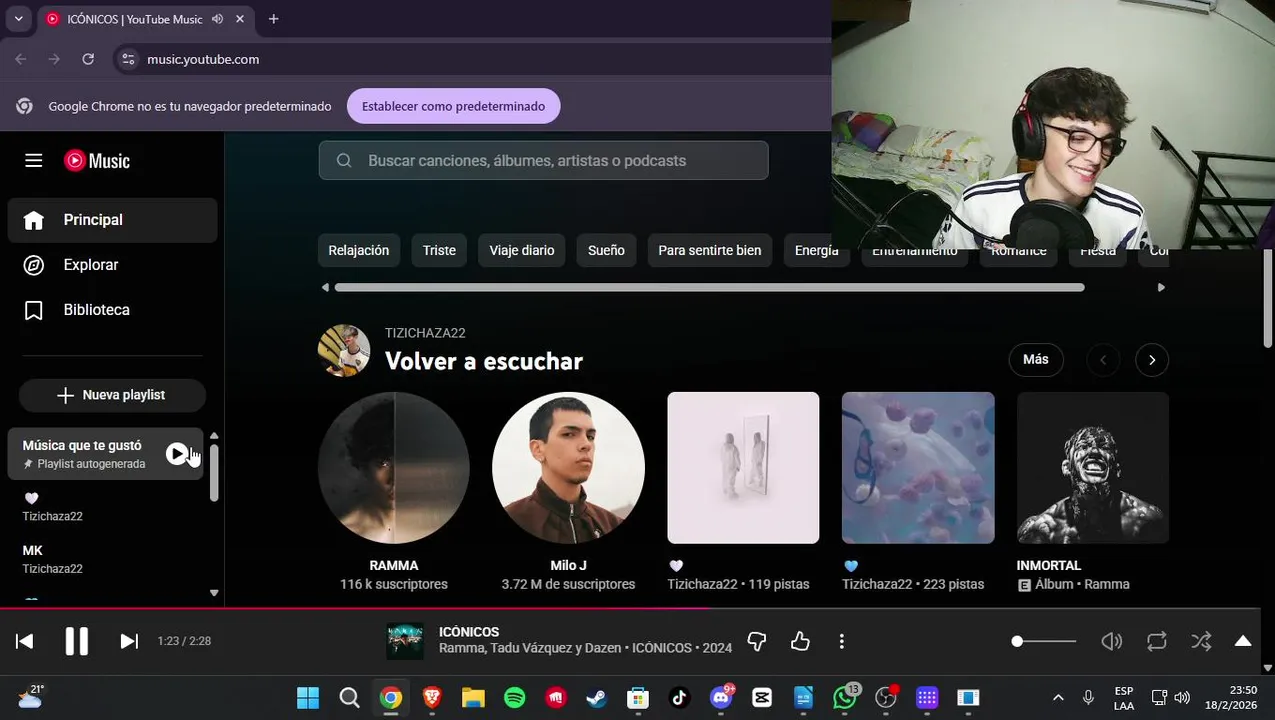Seek in the song progress bar
This screenshot has width=1275, height=720.
pos(630,608)
